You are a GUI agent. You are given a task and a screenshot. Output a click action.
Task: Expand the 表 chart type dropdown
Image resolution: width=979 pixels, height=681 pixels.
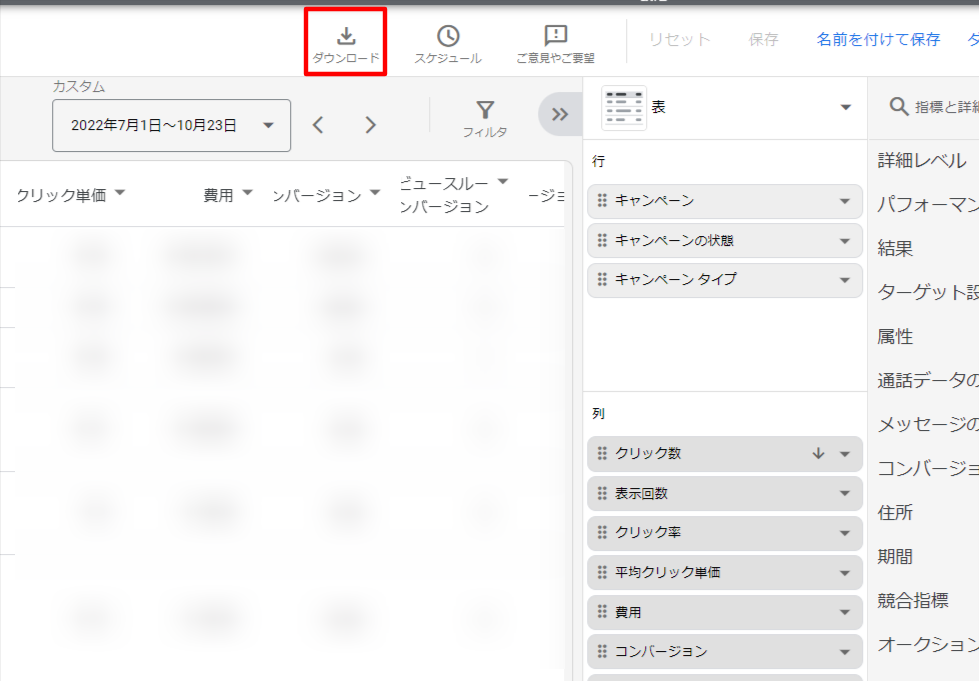845,108
